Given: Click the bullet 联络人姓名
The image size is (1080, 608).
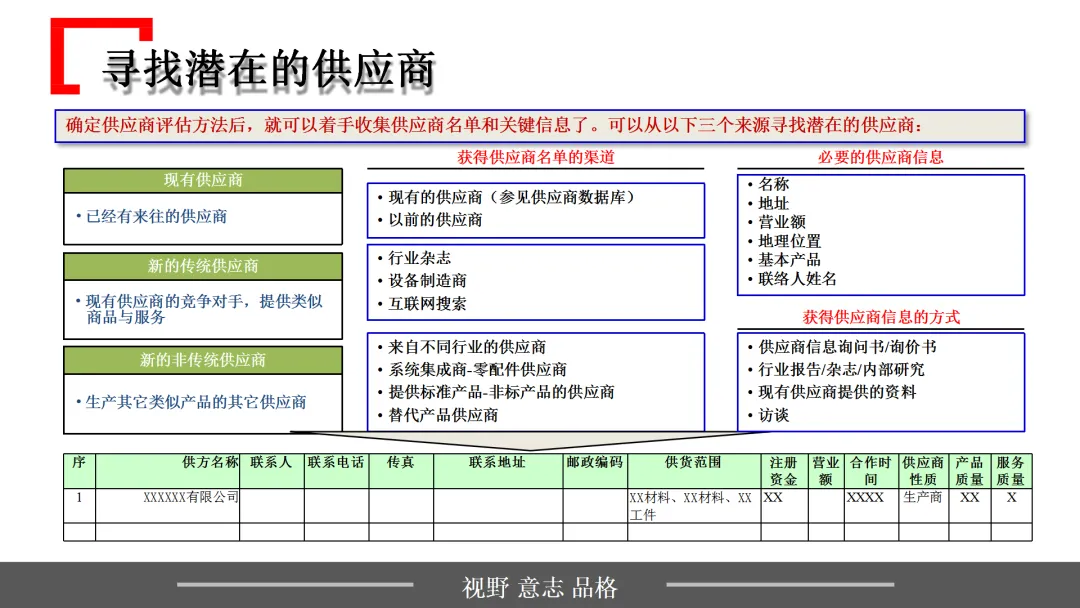Looking at the screenshot, I should point(797,279).
